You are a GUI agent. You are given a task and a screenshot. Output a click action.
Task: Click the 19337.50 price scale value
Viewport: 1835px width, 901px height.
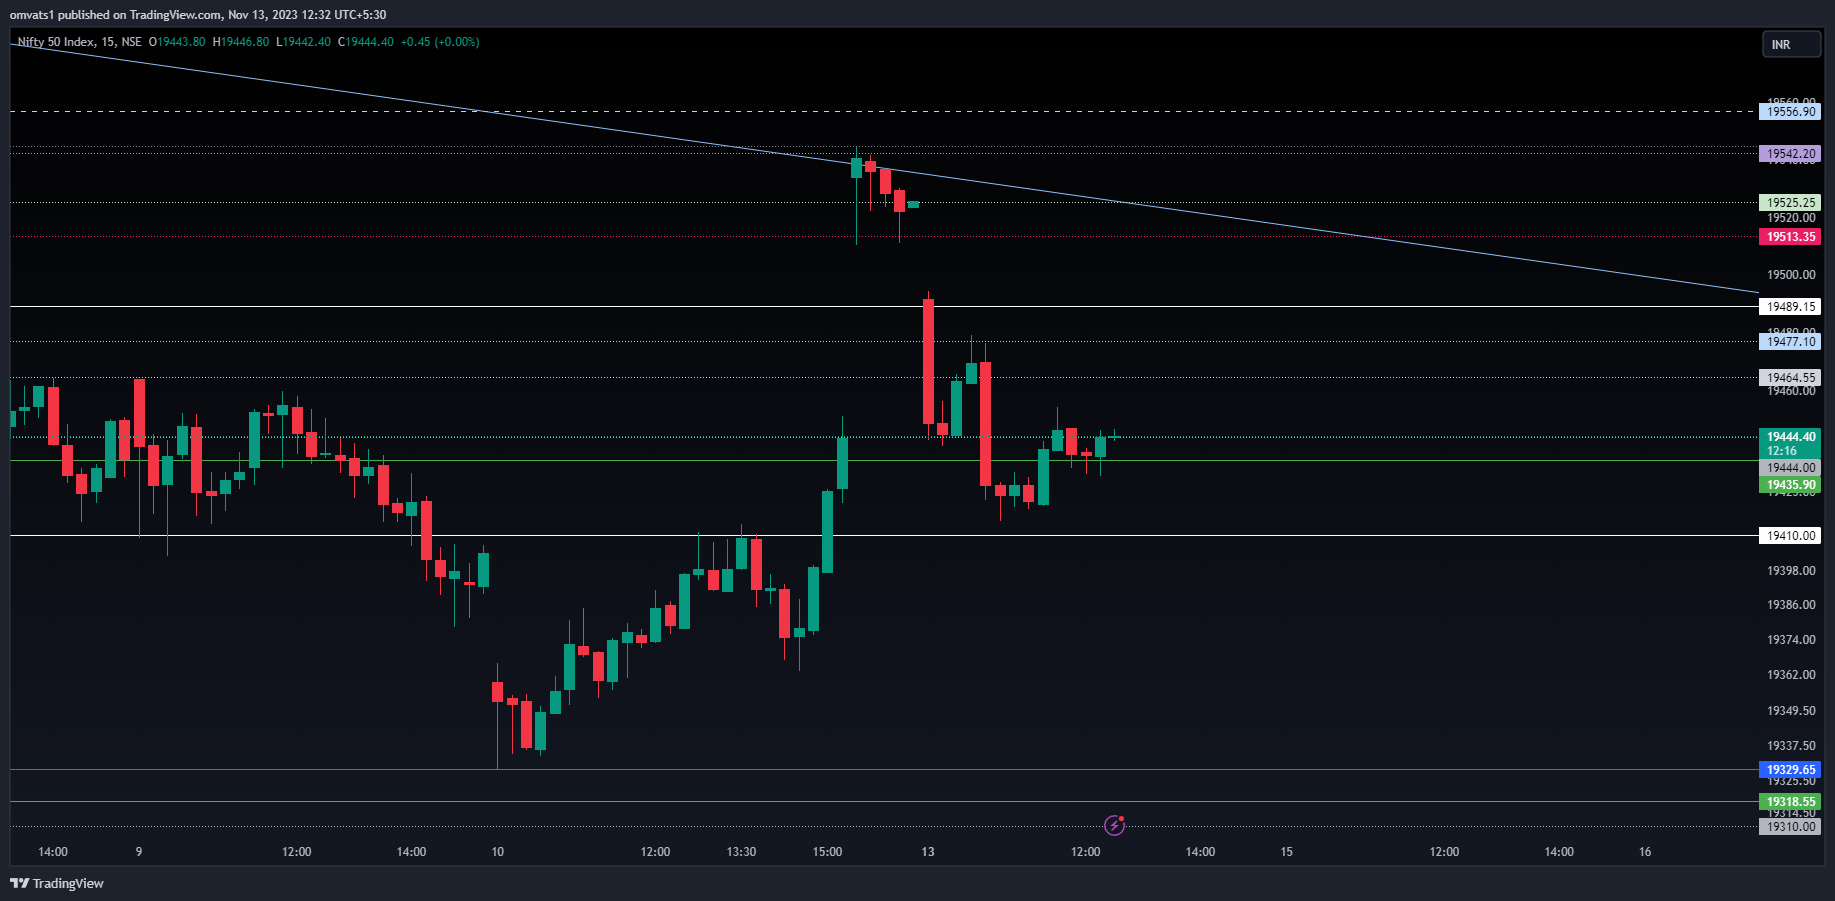coord(1791,746)
